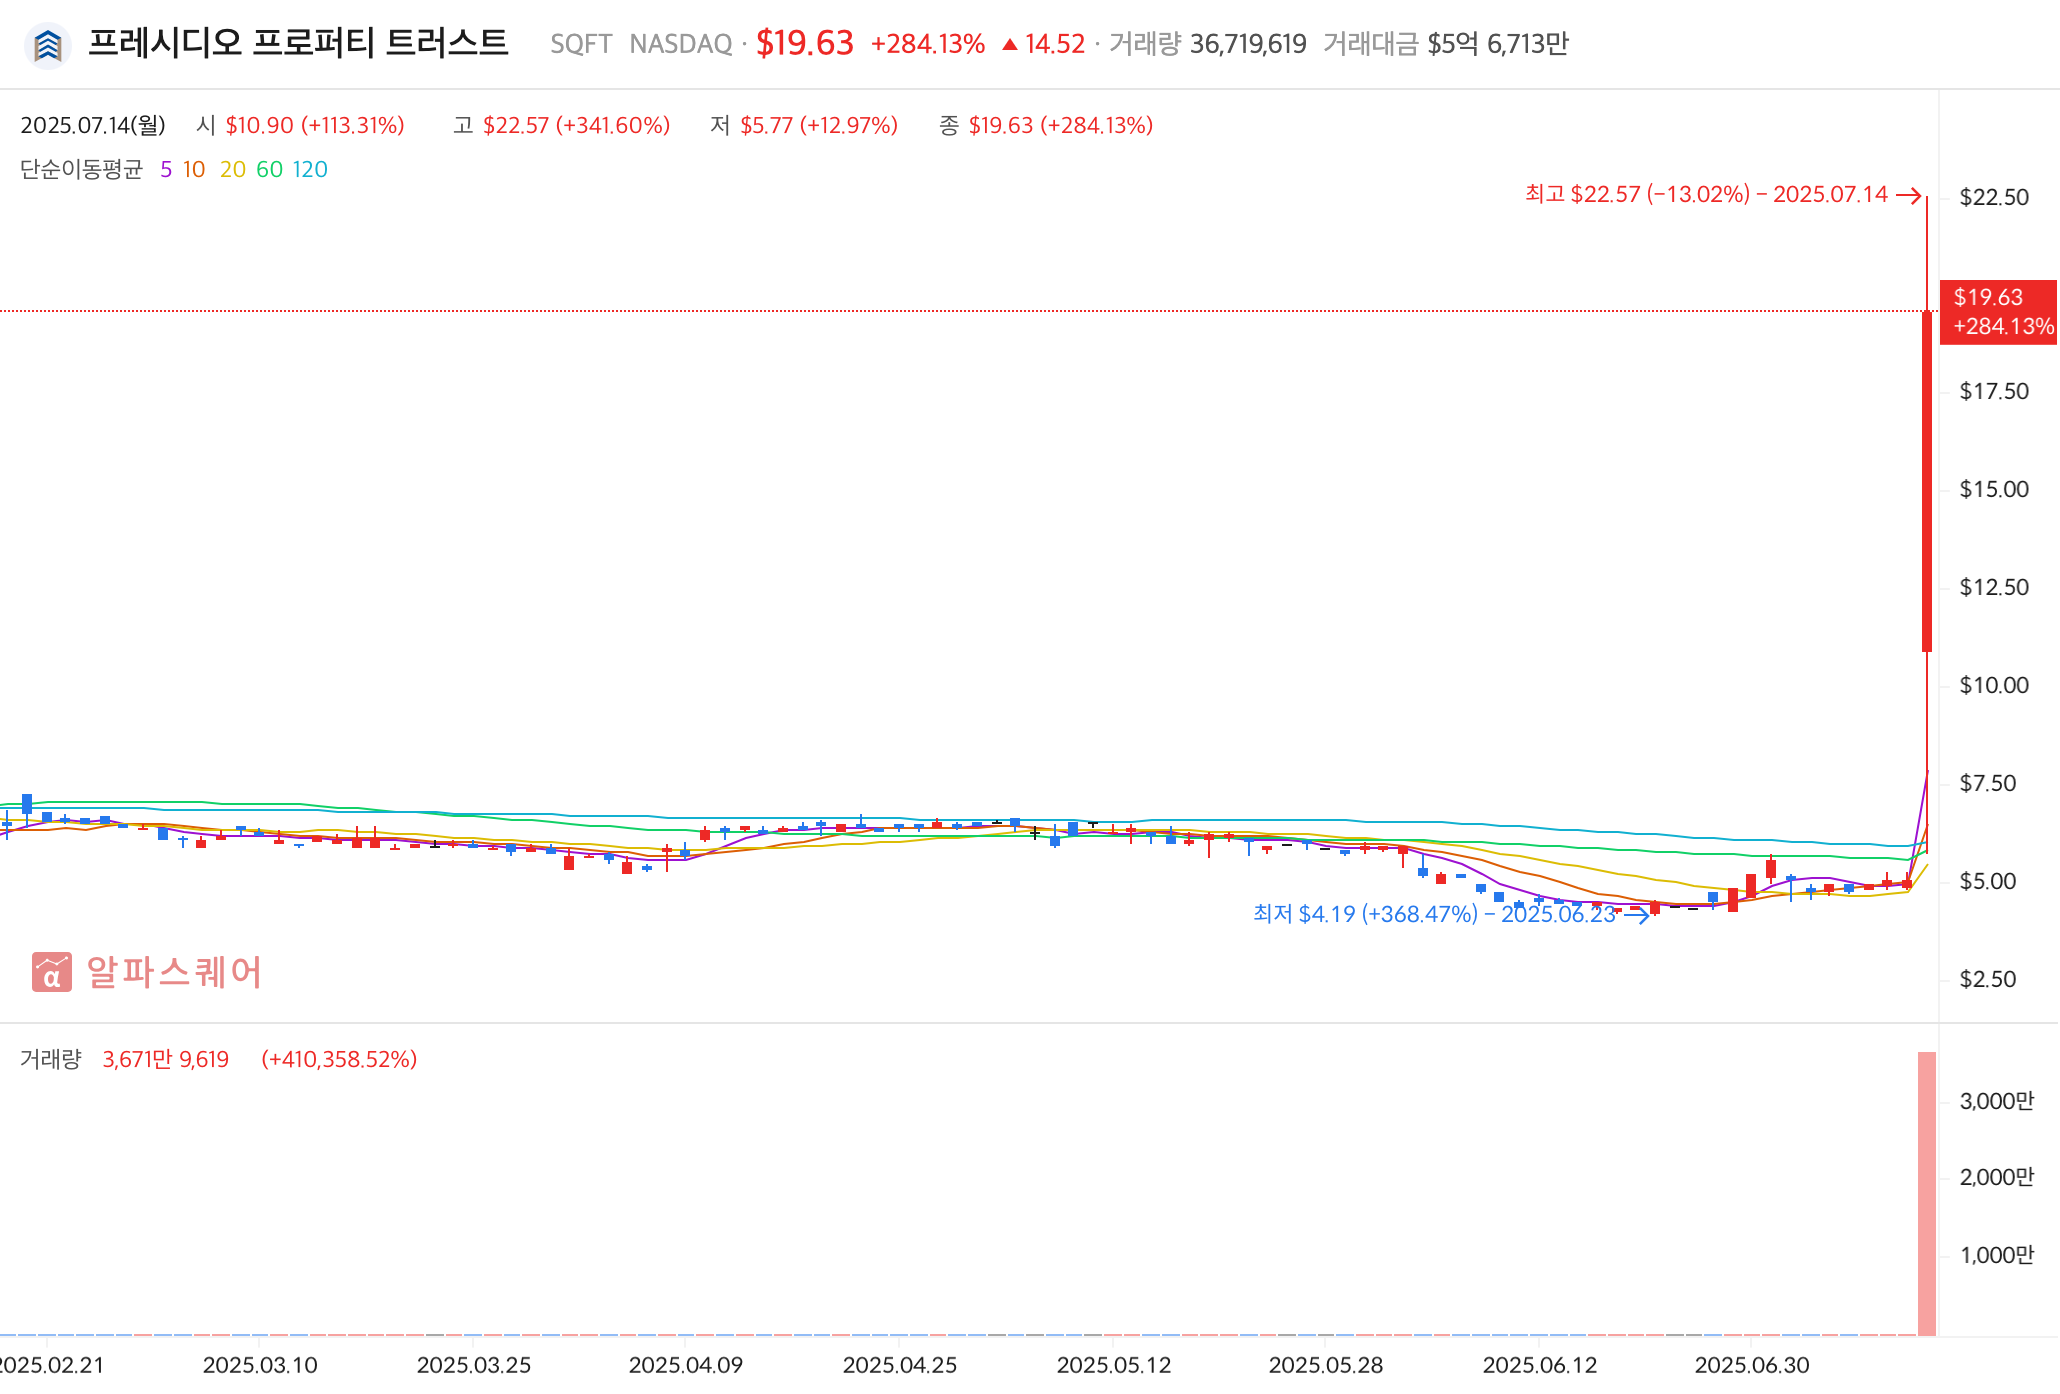The image size is (2060, 1394).
Task: Click the 2025.06.30 date axis label
Action: (x=1752, y=1365)
